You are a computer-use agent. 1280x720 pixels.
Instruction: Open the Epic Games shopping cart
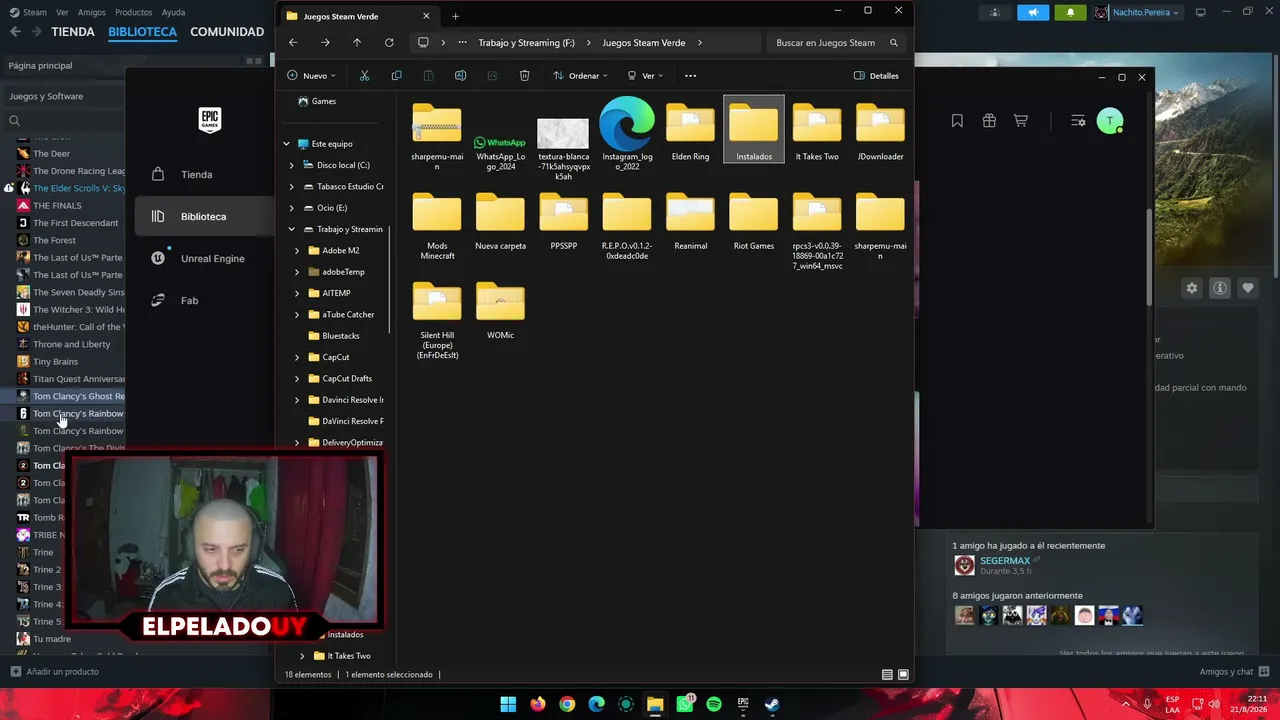point(1021,121)
